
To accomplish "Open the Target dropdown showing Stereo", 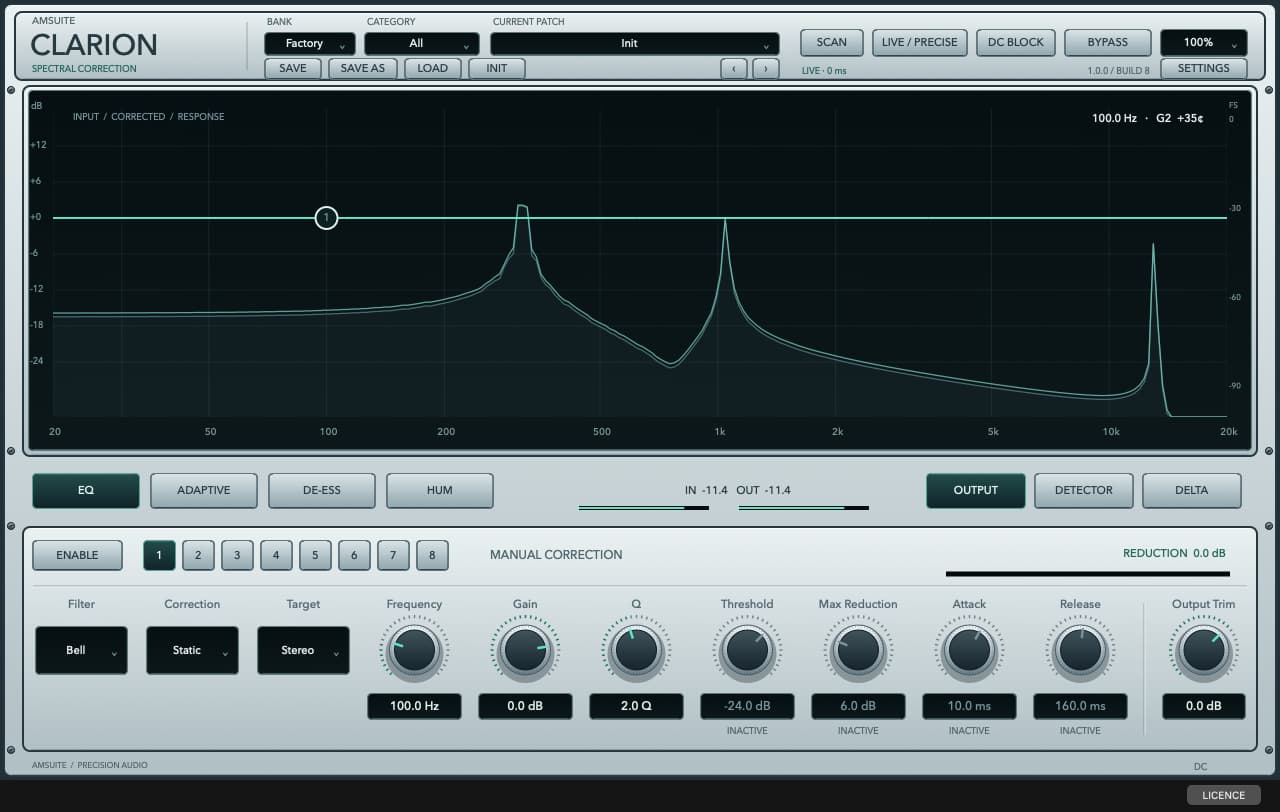I will (303, 650).
